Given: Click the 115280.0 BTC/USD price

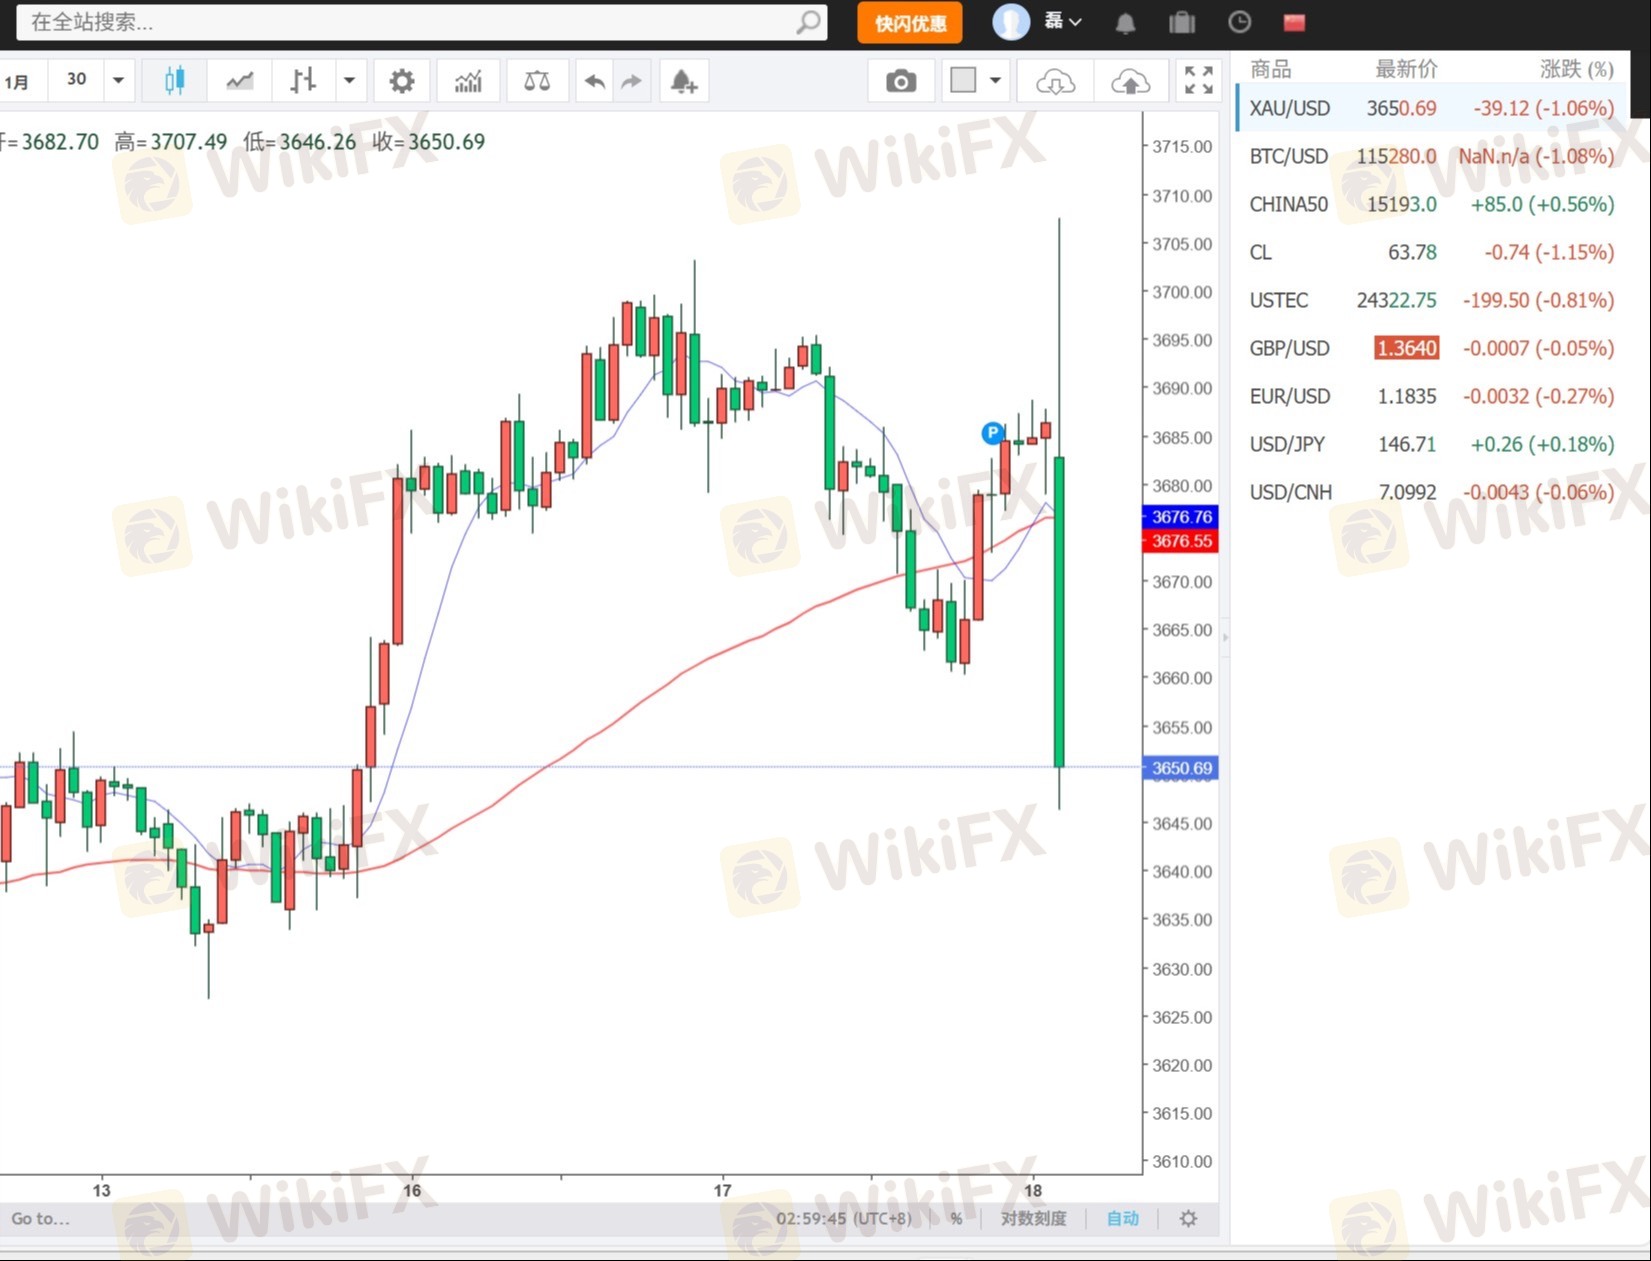Looking at the screenshot, I should click(x=1396, y=156).
